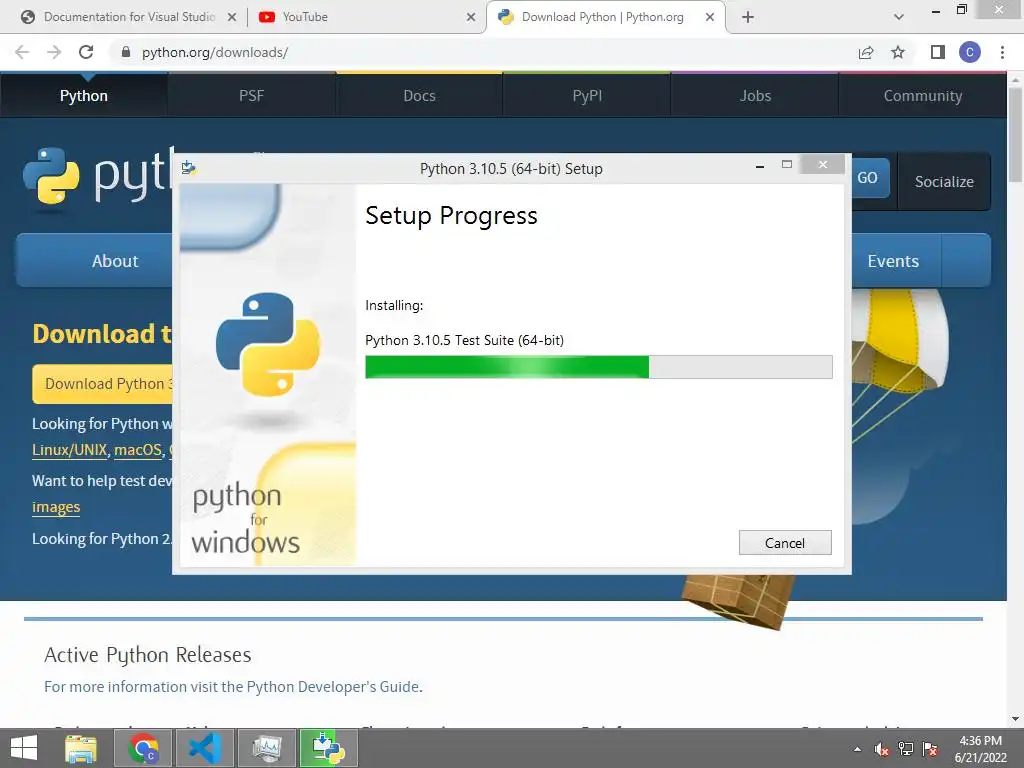The image size is (1024, 768).
Task: Click the Active Python Releases heading
Action: (148, 654)
